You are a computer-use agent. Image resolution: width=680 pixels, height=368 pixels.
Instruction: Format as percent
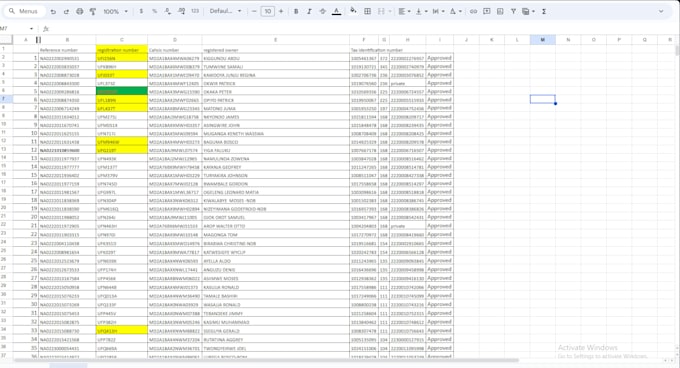point(154,11)
